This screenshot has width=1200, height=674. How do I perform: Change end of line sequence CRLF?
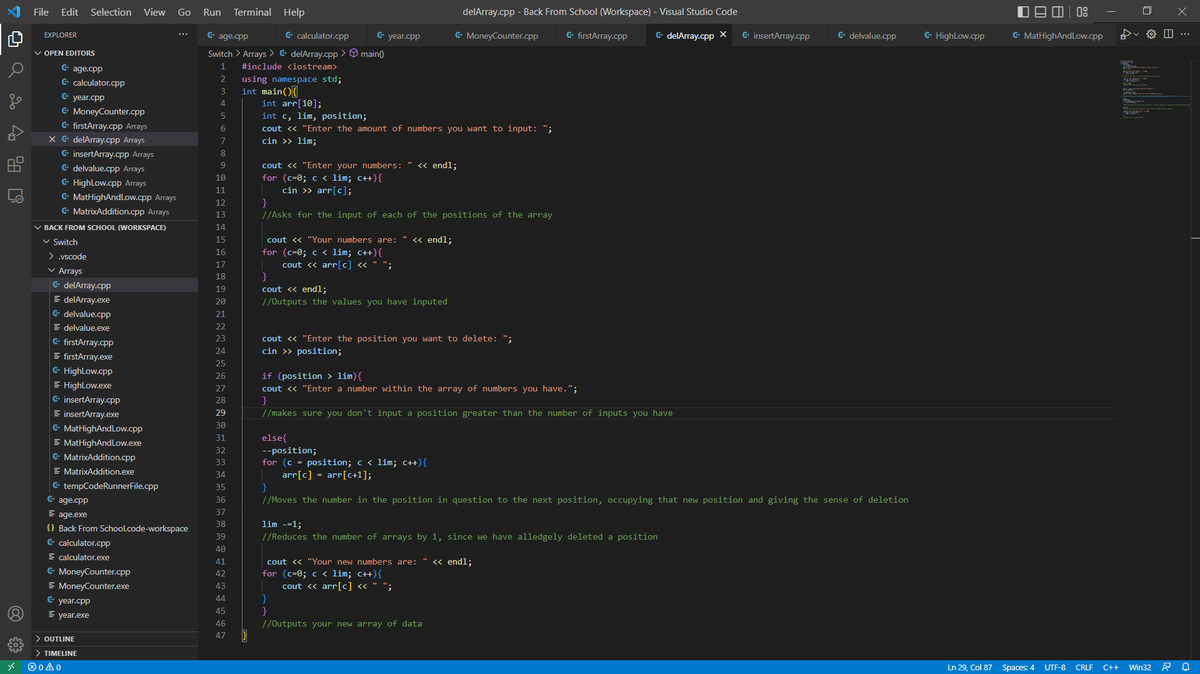point(1085,667)
